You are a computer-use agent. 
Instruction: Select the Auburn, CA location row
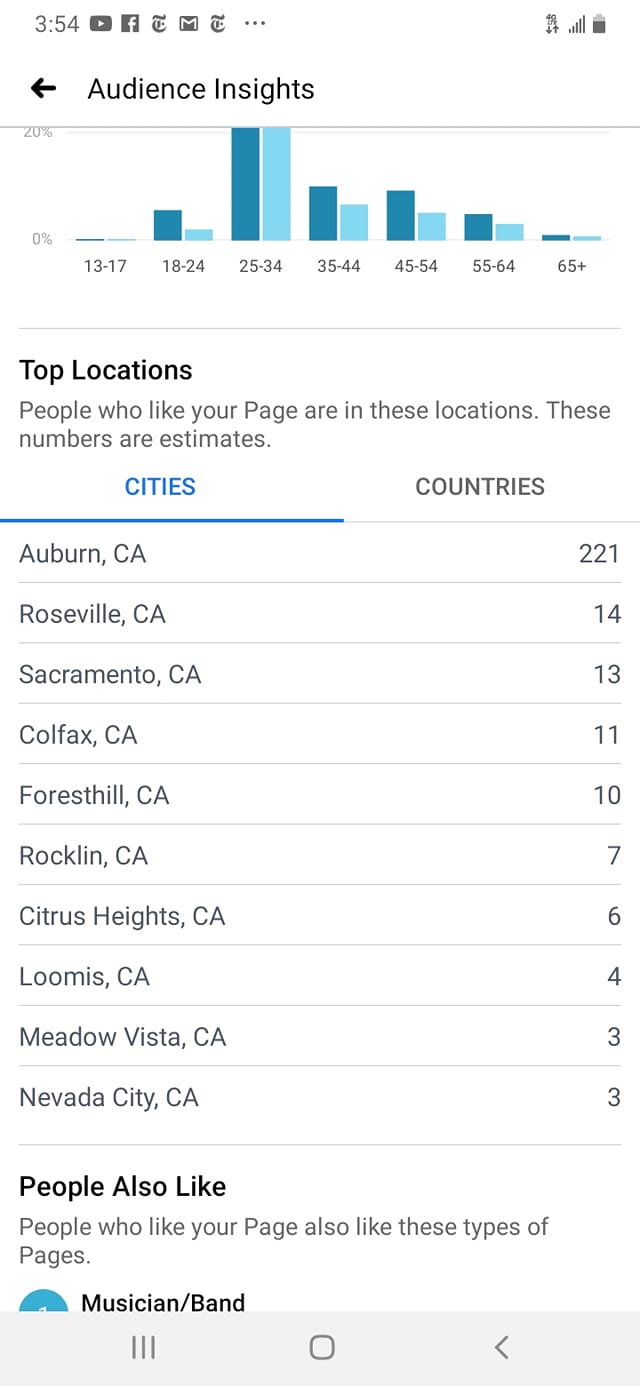click(x=320, y=553)
